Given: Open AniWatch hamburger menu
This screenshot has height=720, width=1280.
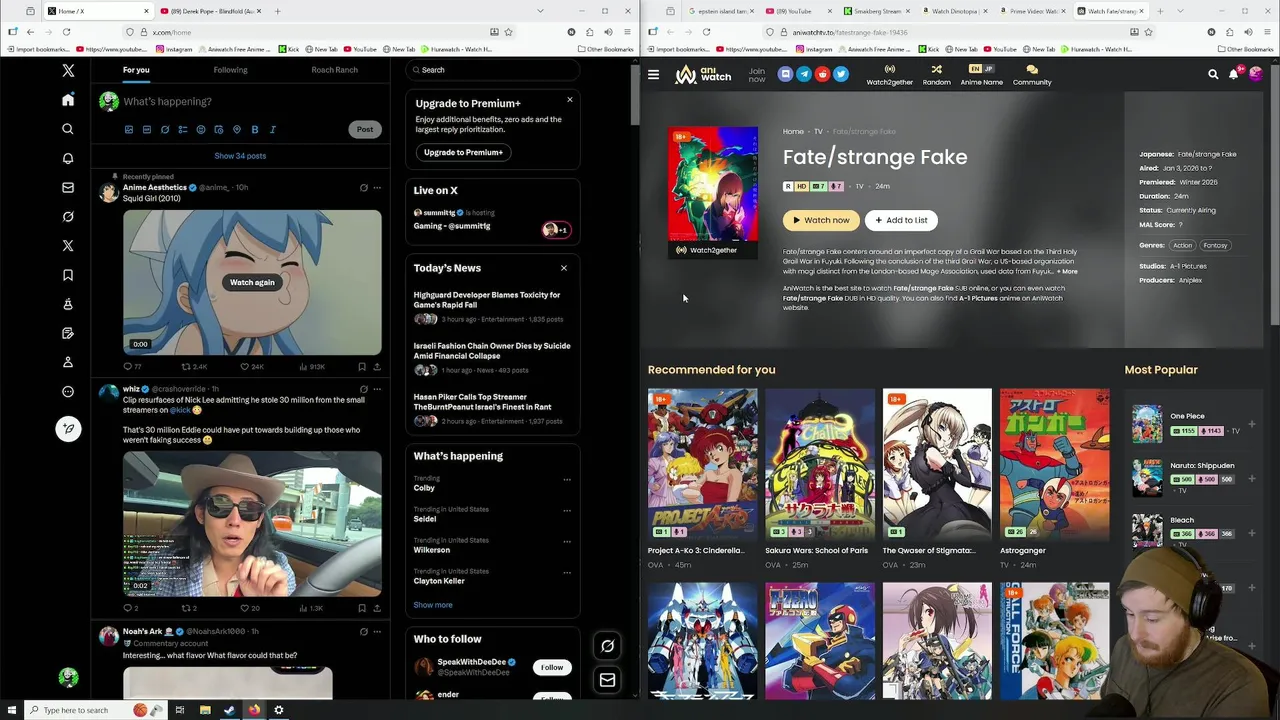Looking at the screenshot, I should pos(653,74).
